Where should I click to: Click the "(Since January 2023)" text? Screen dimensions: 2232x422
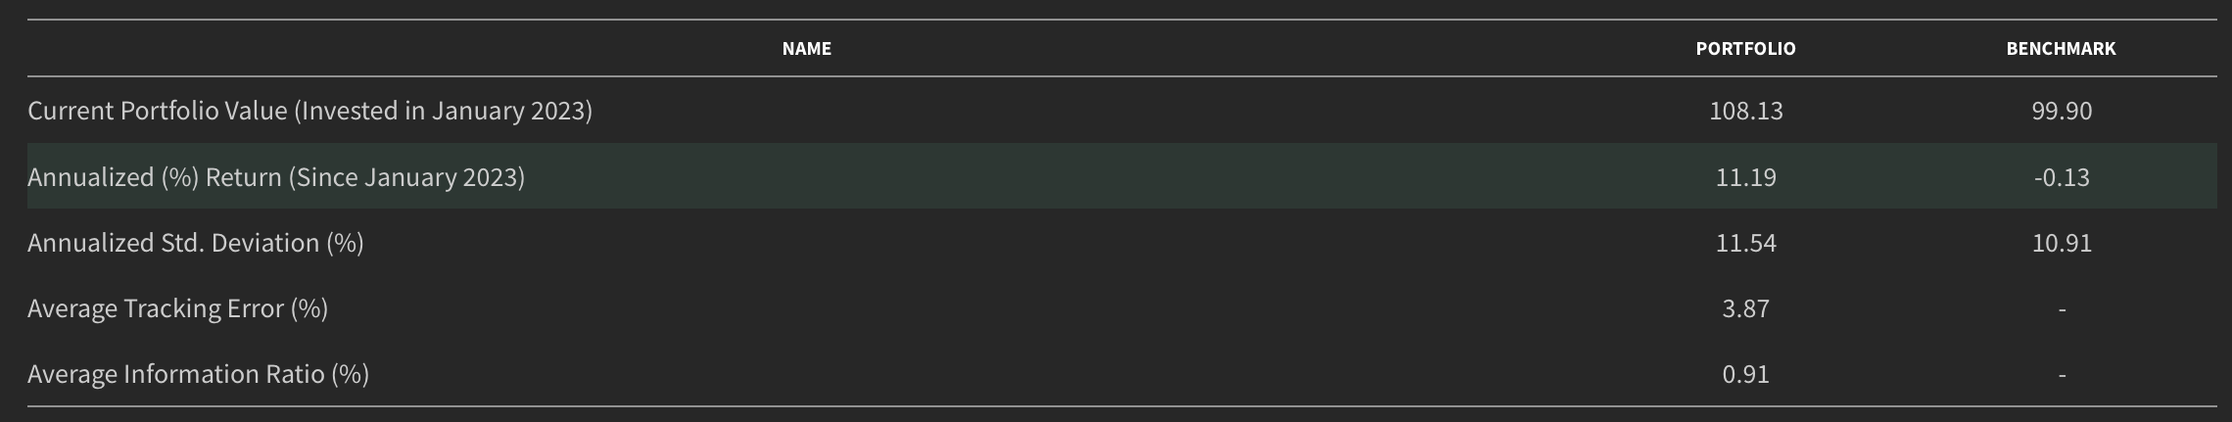[x=406, y=177]
